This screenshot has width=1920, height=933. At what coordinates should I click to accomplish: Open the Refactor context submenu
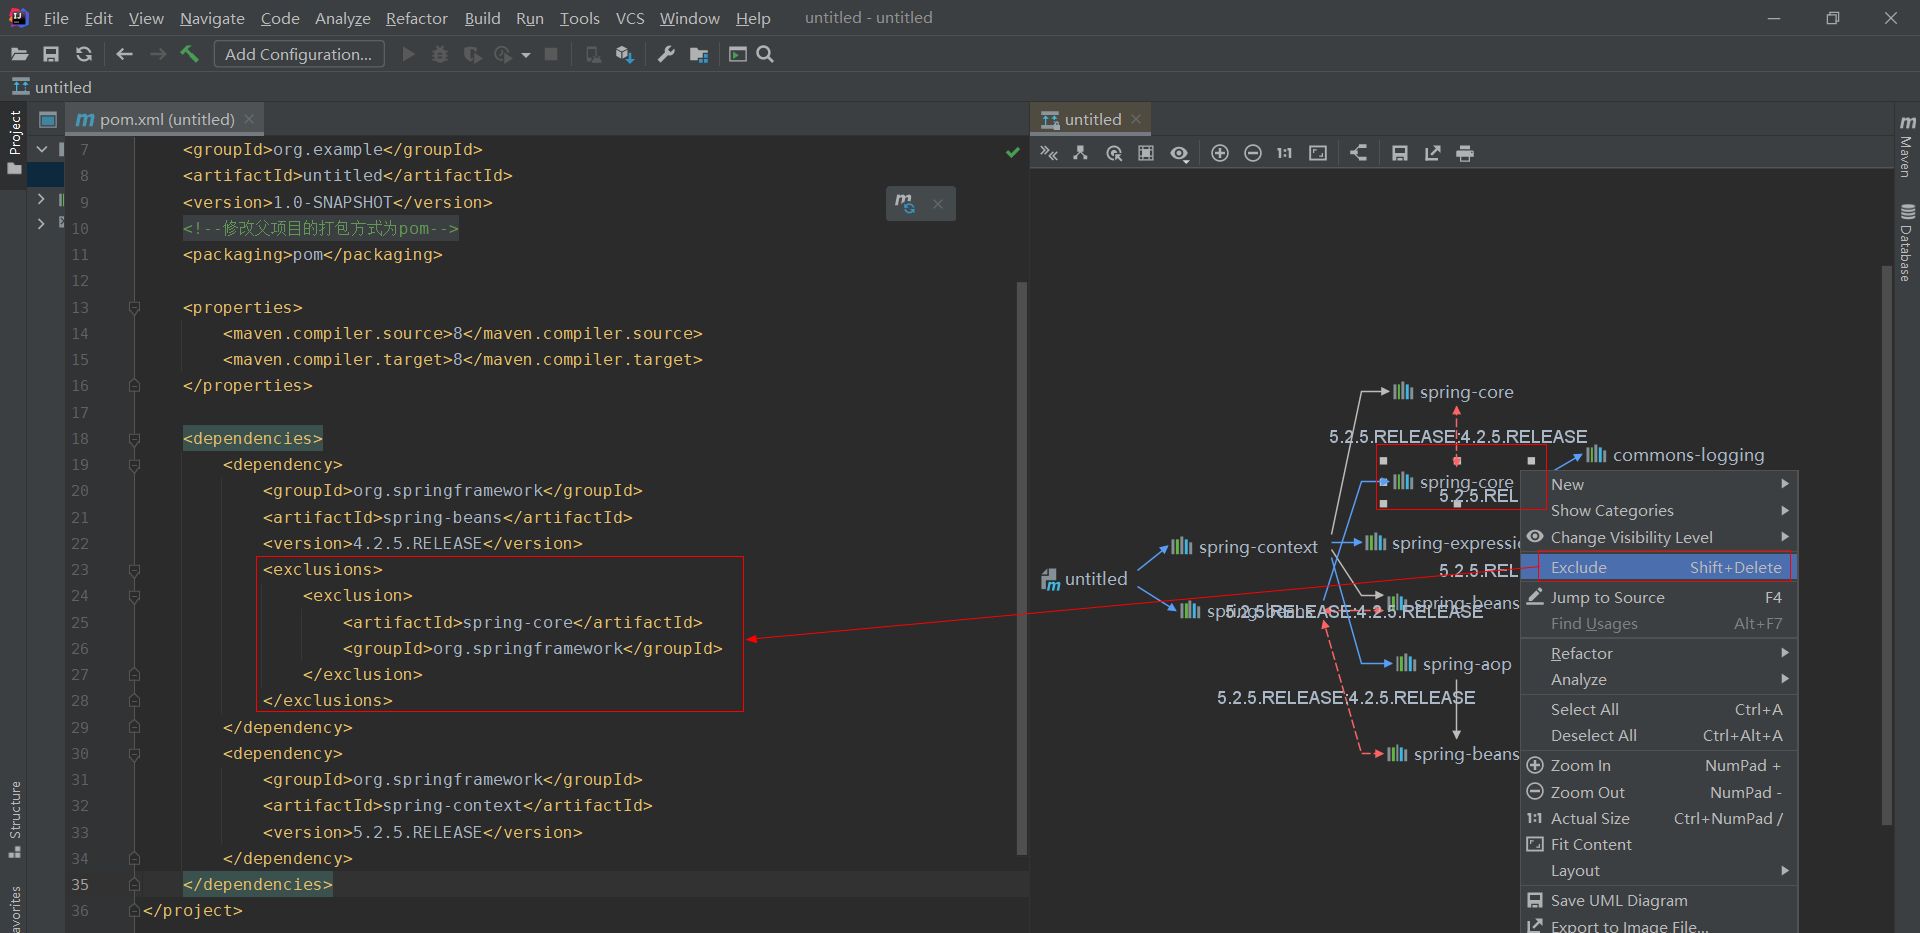1659,653
